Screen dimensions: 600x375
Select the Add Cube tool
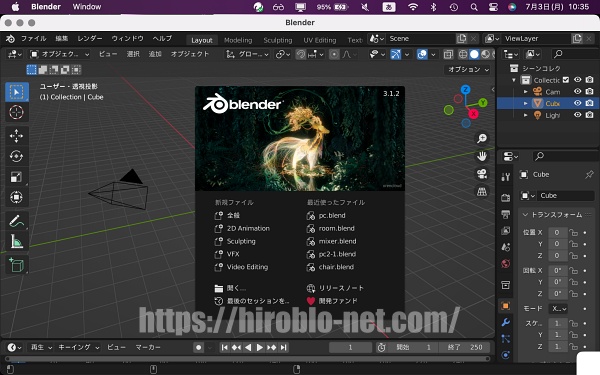click(16, 265)
